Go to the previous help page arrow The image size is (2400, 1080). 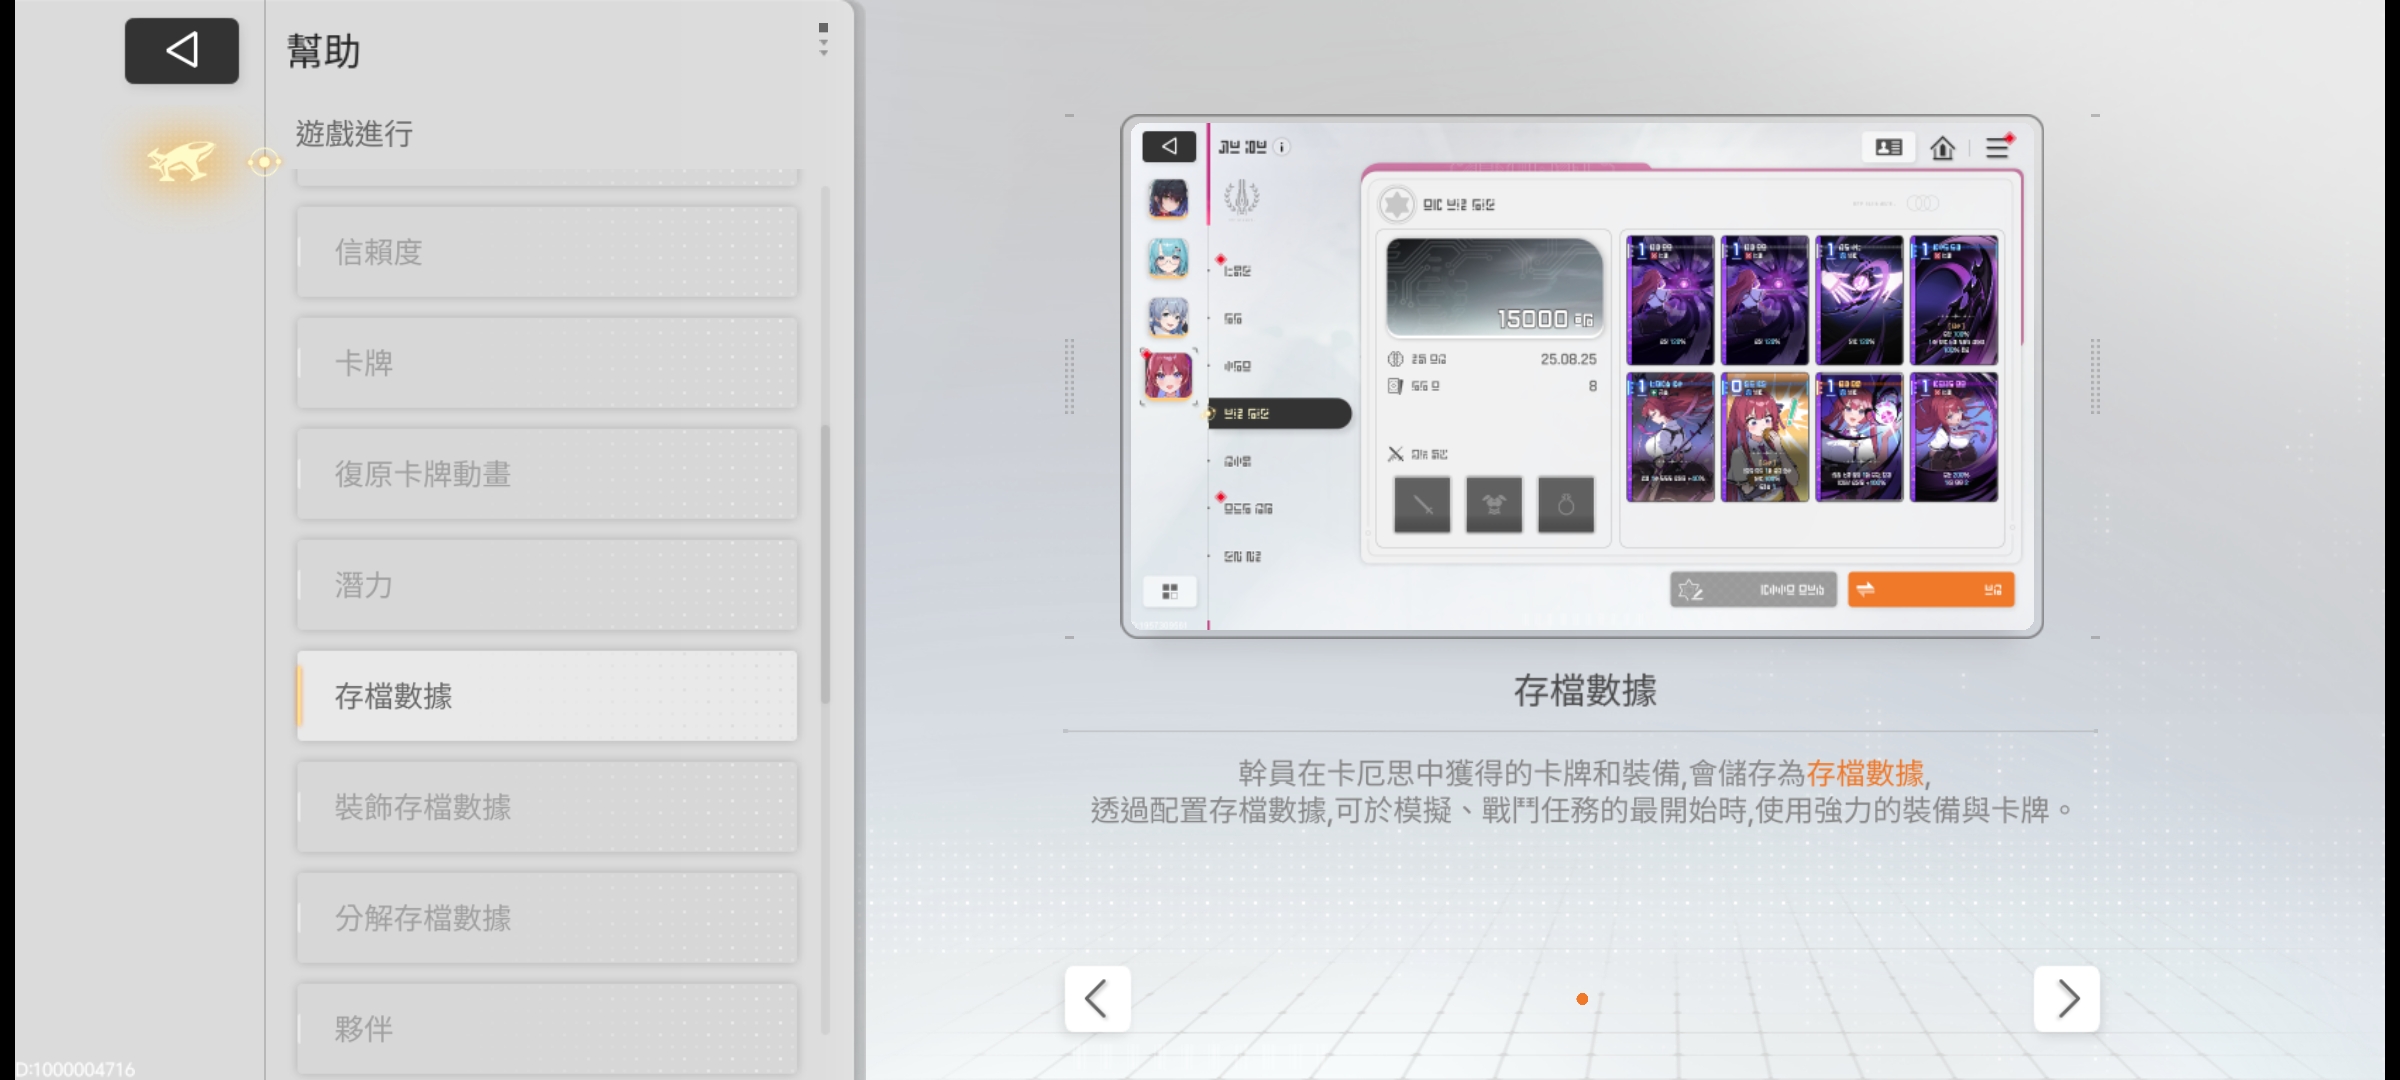(1097, 998)
